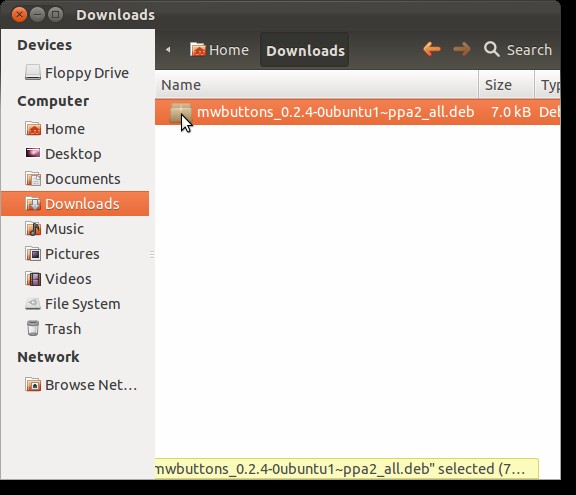The width and height of the screenshot is (576, 495).
Task: Click the Home label in the path bar
Action: click(x=229, y=50)
